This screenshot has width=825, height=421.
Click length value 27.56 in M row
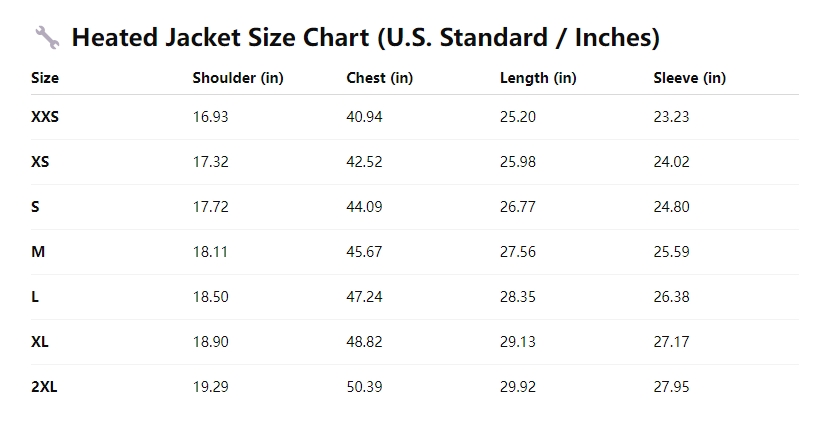(x=518, y=252)
